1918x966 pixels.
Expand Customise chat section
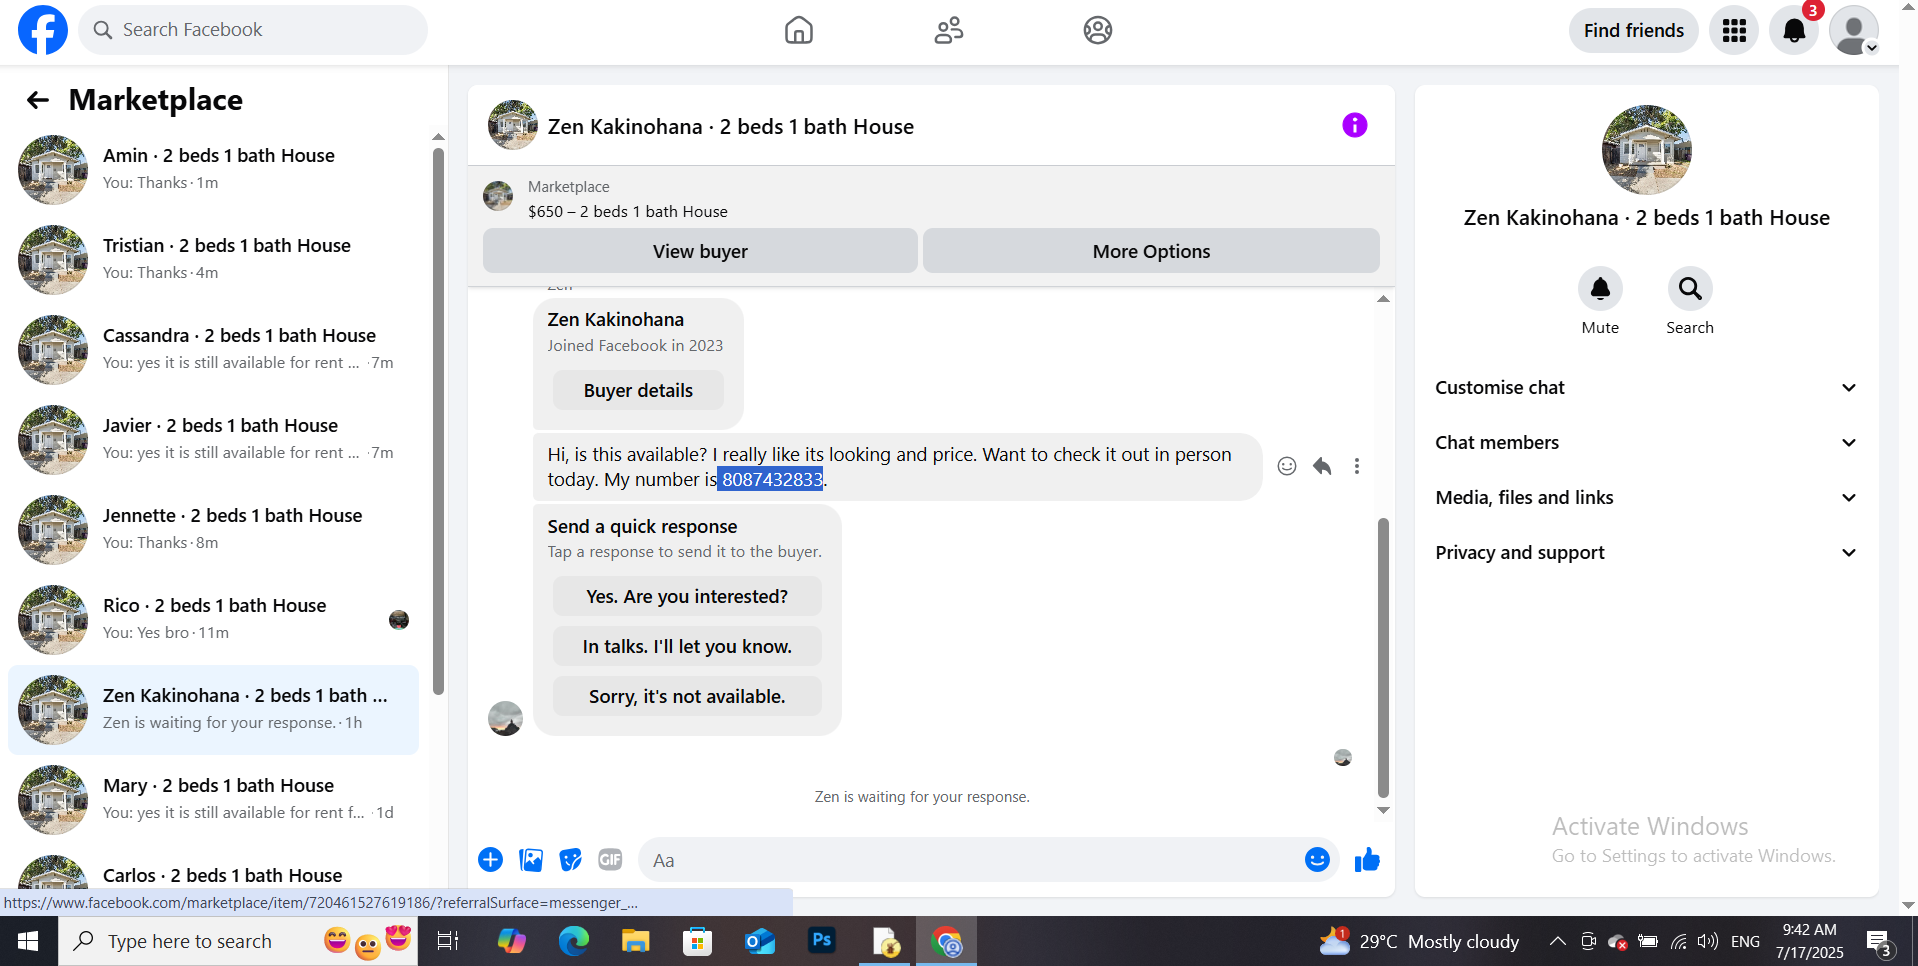coord(1646,388)
